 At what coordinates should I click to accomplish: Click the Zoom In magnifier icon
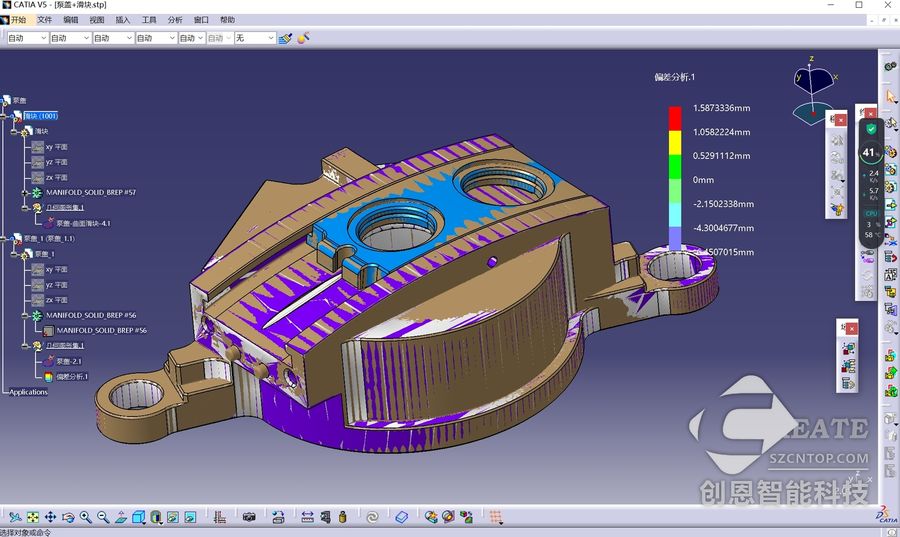tap(86, 517)
